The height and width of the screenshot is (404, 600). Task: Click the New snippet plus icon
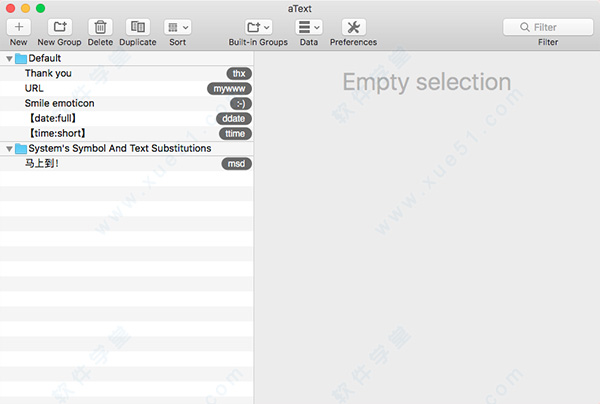[x=18, y=27]
